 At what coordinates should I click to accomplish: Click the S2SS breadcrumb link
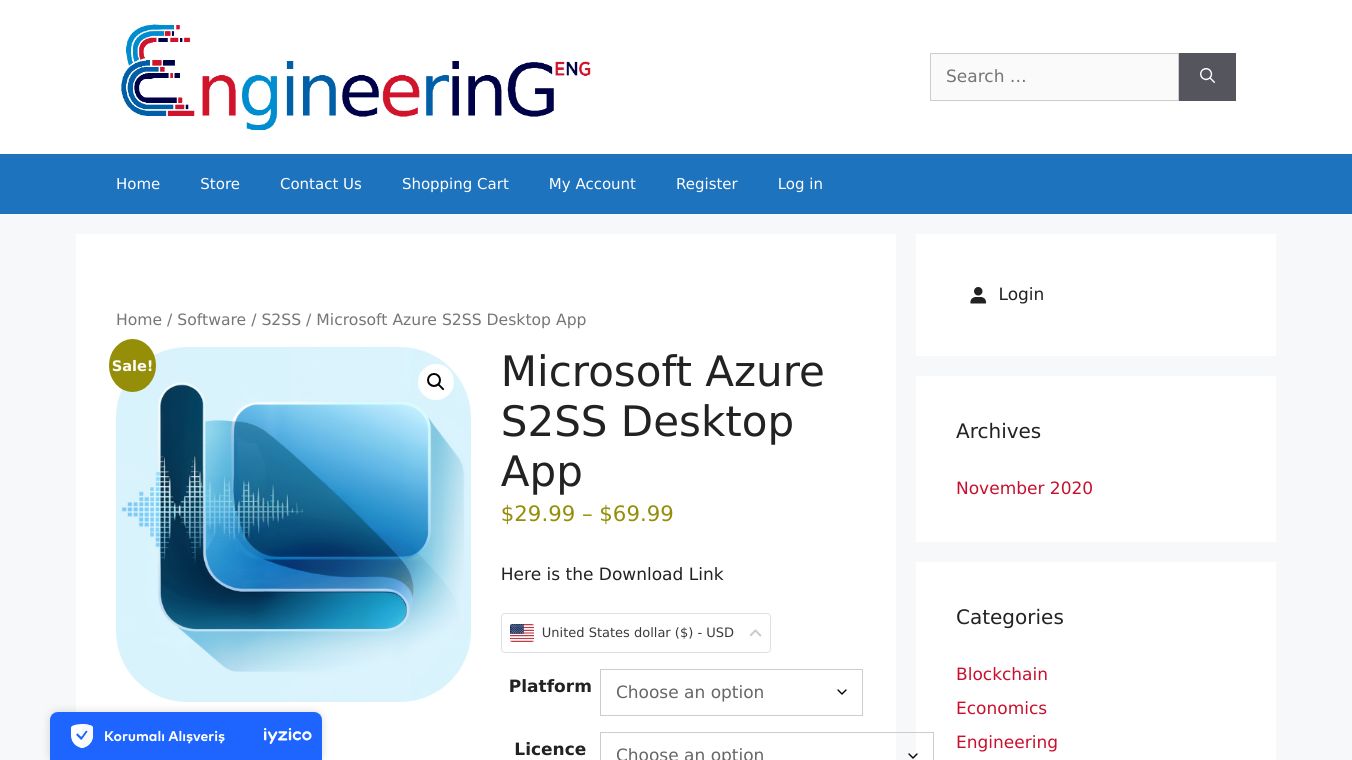281,320
